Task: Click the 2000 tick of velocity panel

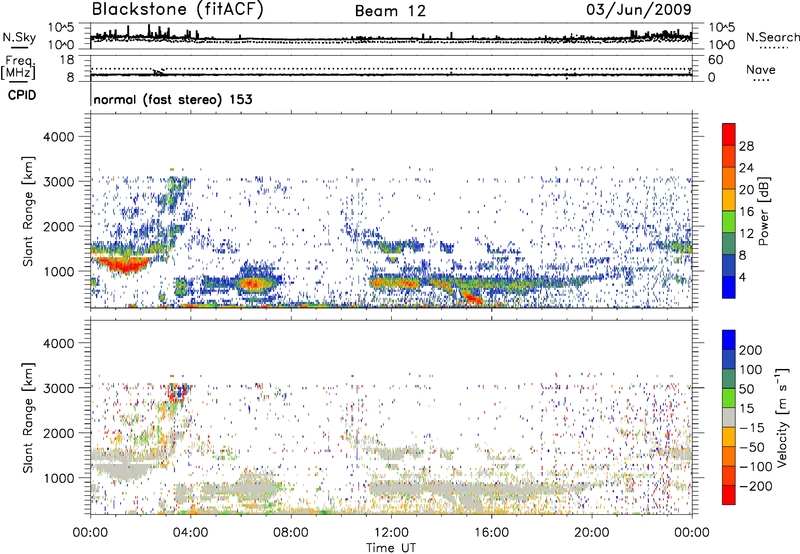Action: tap(58, 433)
